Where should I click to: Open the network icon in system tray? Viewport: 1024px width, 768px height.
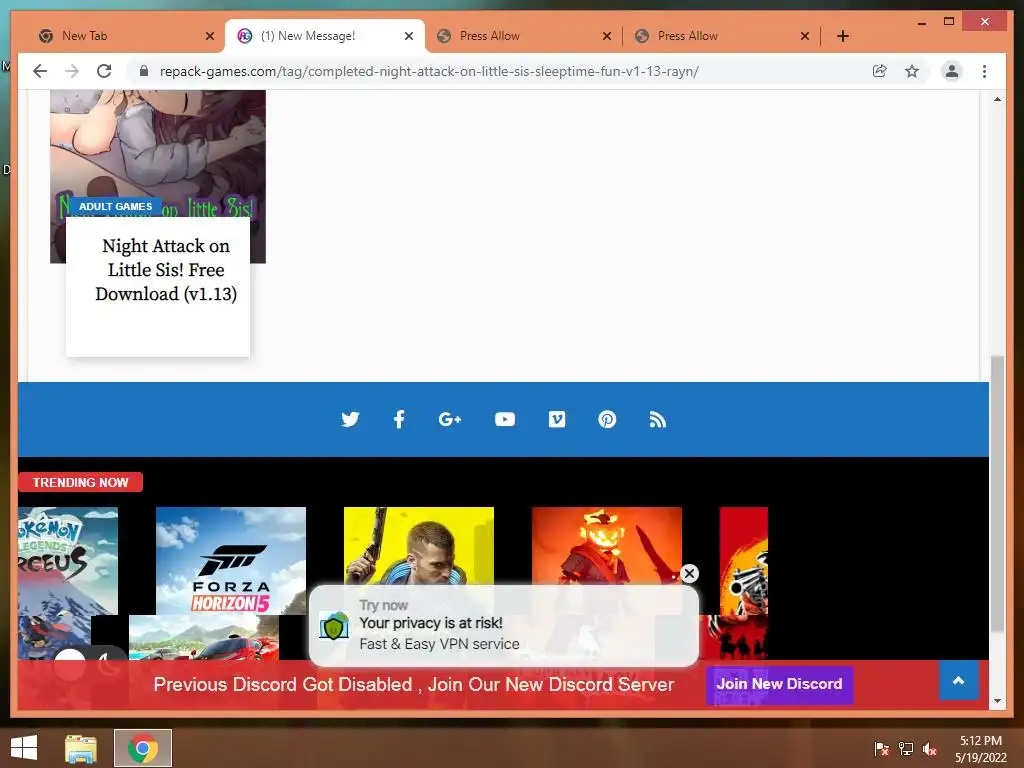(x=906, y=749)
